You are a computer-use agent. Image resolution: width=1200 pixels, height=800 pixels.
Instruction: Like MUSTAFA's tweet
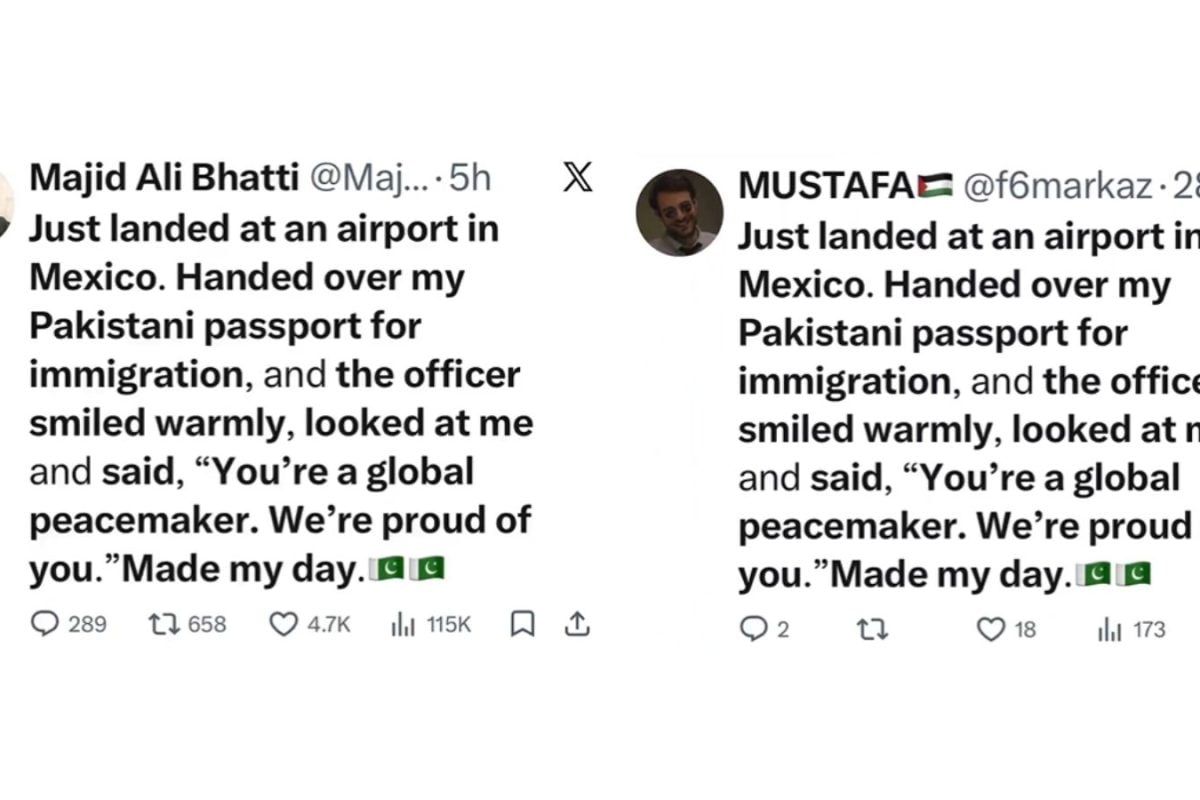991,630
